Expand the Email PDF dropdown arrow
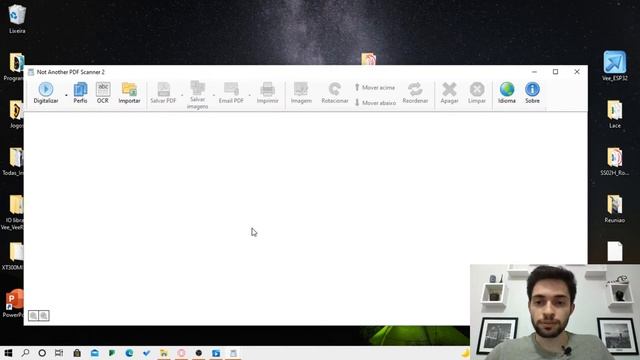 (249, 95)
